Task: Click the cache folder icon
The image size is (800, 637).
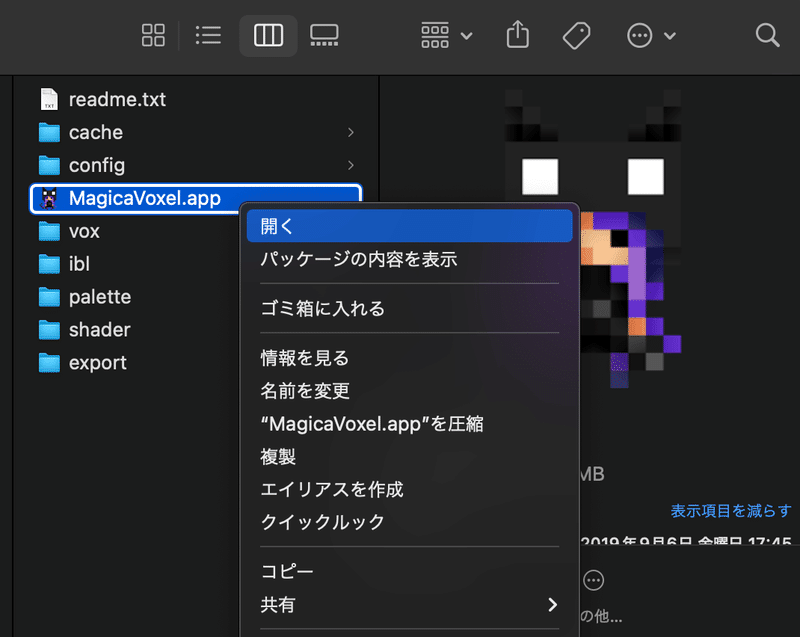Action: pos(49,133)
